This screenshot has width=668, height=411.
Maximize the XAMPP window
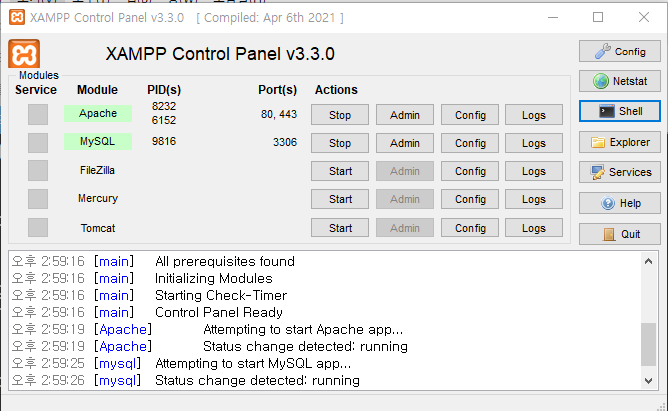point(598,17)
